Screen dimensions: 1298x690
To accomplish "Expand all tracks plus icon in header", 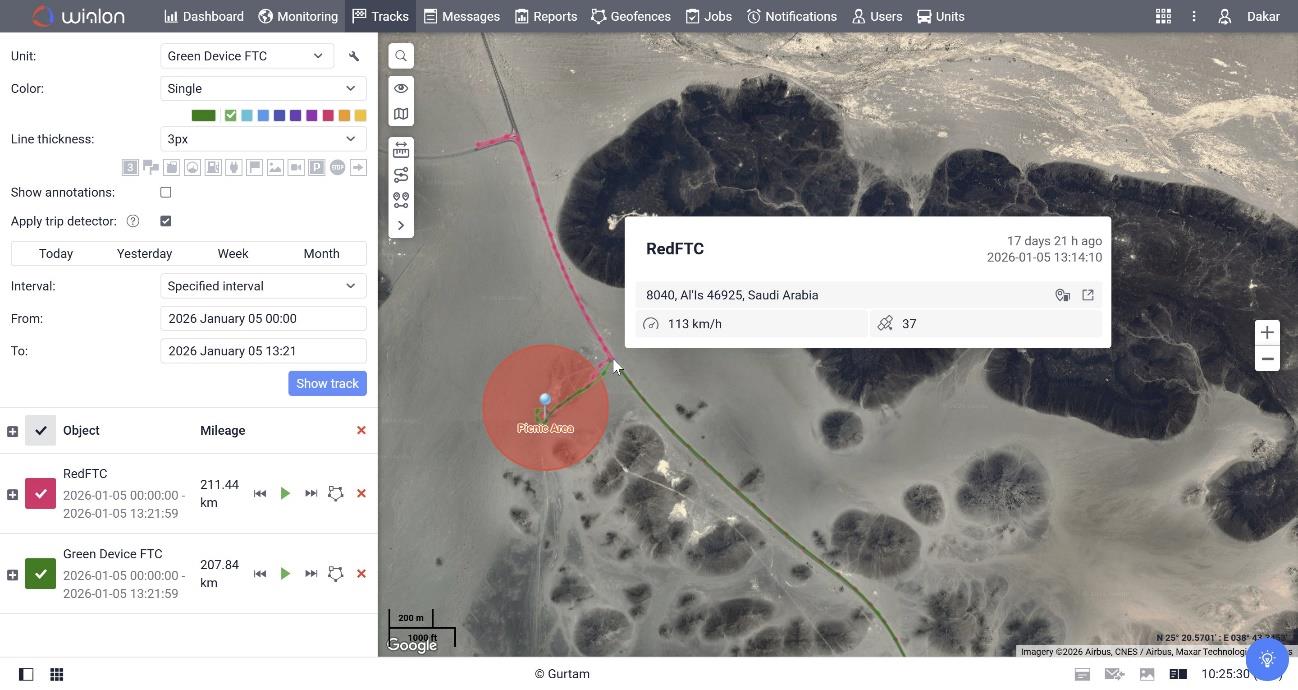I will point(12,431).
